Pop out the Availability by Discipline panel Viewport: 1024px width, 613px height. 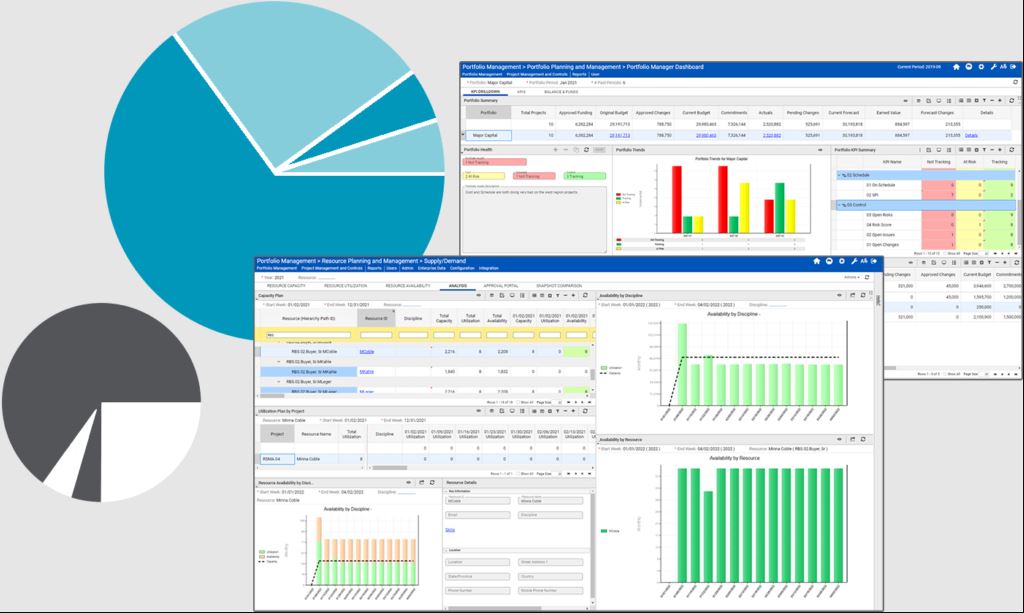[x=854, y=295]
